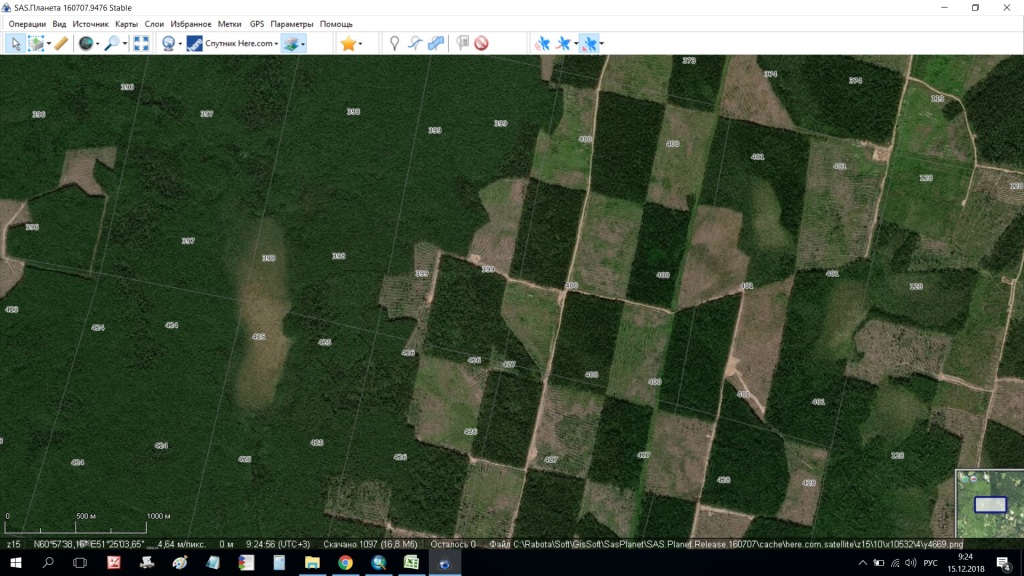
Task: Activate the ruler distance measurement tool
Action: (x=61, y=43)
